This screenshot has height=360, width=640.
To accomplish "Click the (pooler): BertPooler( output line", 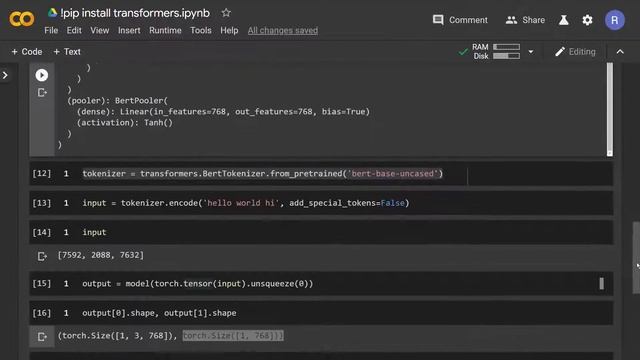I will [118, 100].
